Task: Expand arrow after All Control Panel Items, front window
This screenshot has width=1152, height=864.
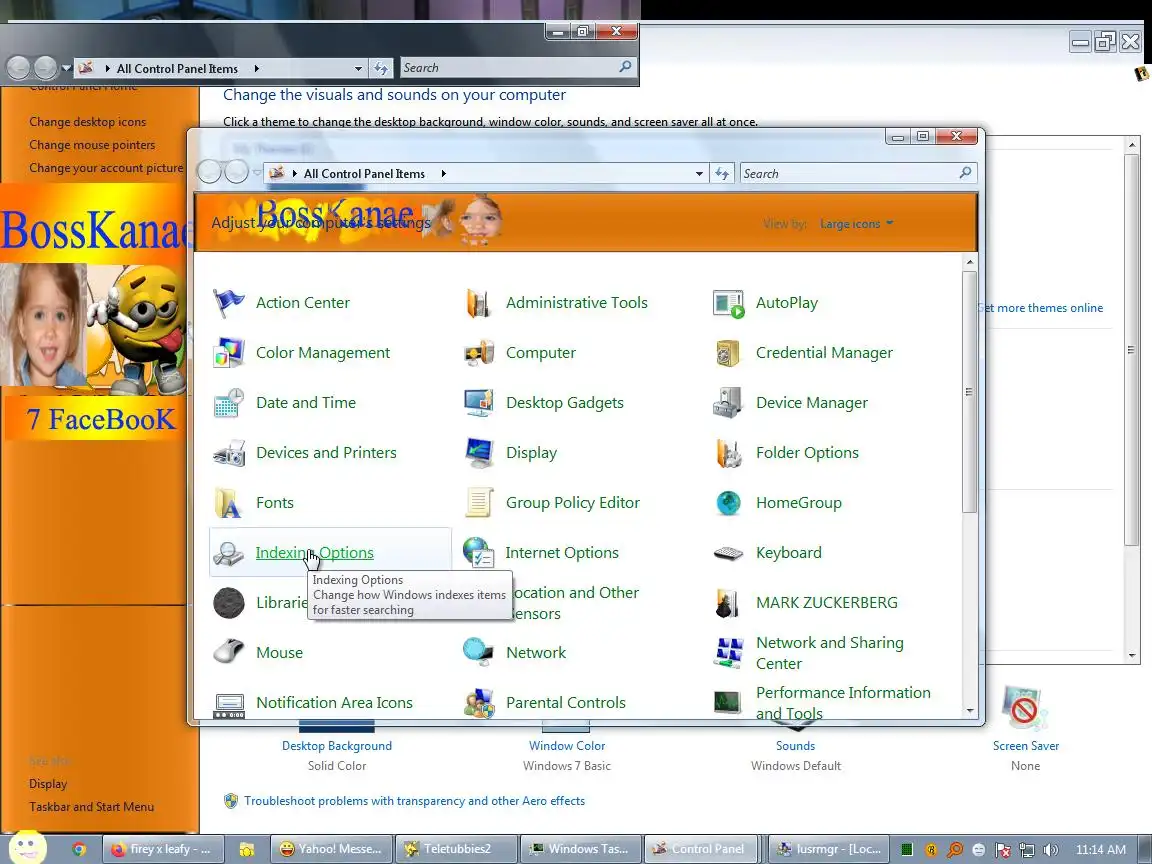Action: [443, 173]
